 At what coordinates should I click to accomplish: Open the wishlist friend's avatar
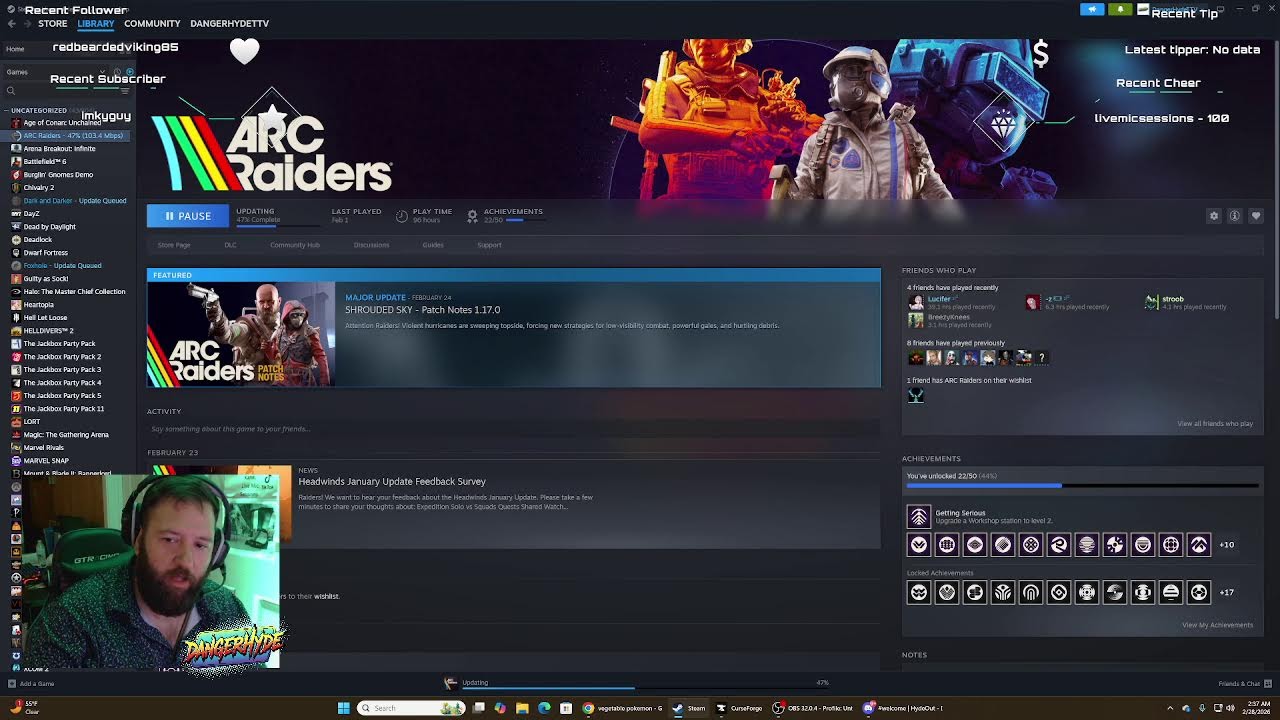point(915,395)
